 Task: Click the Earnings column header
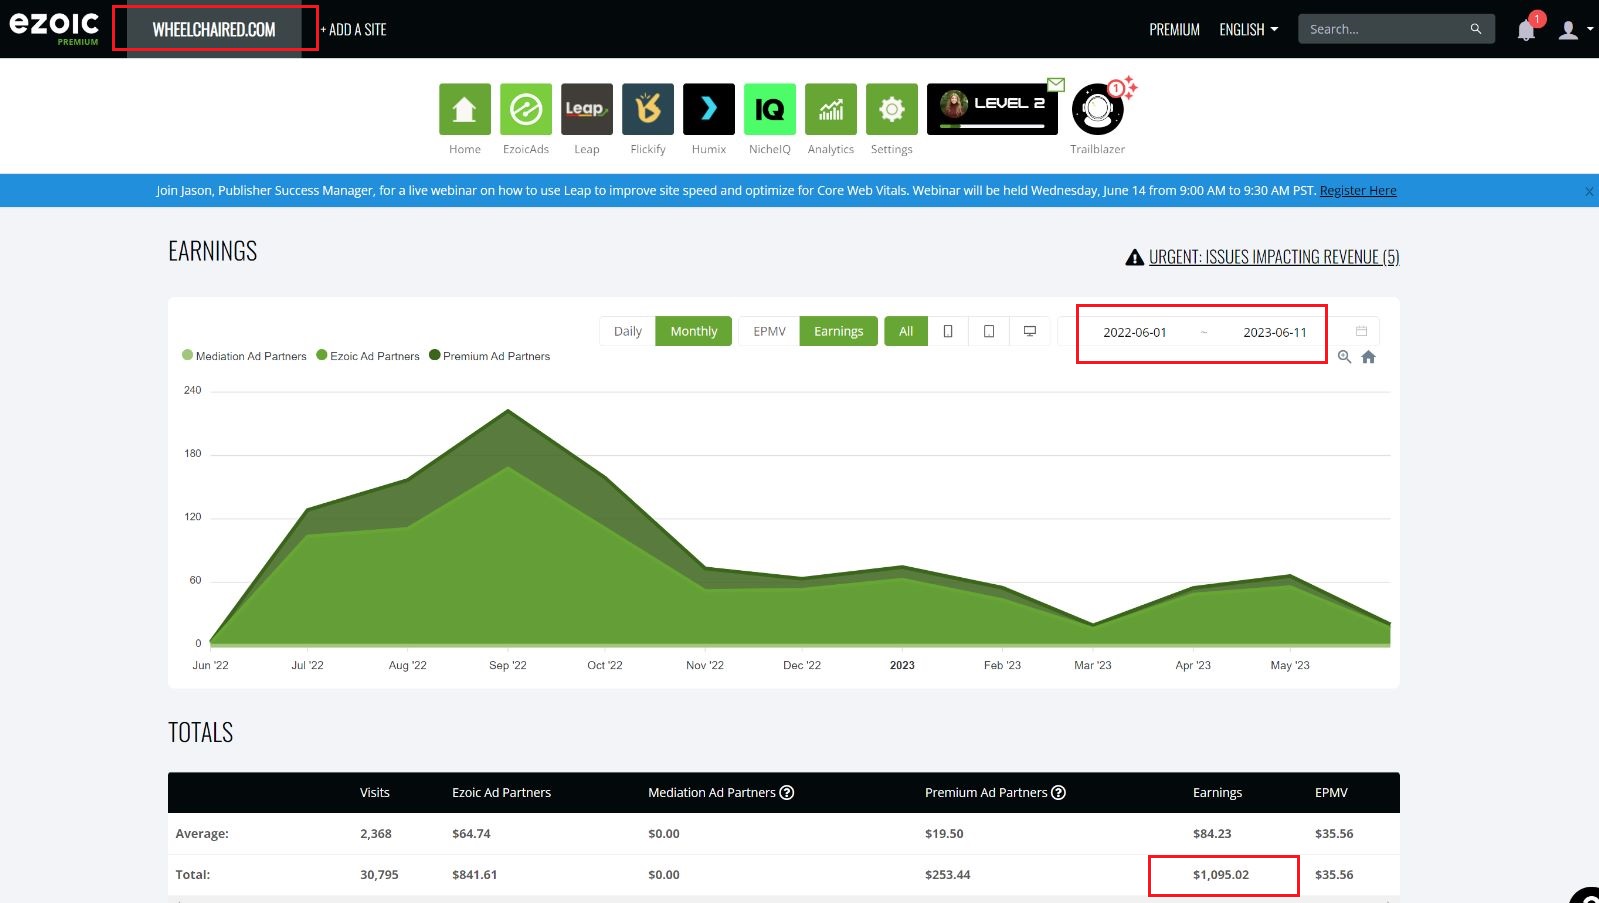1217,792
